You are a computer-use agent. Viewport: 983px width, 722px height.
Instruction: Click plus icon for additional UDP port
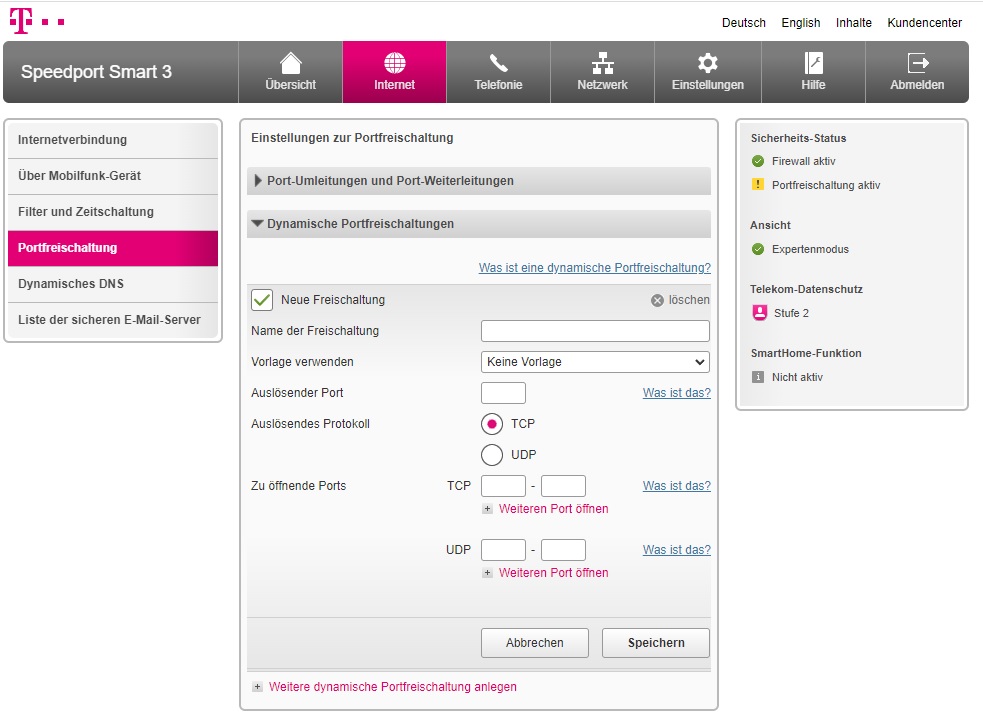coord(487,573)
